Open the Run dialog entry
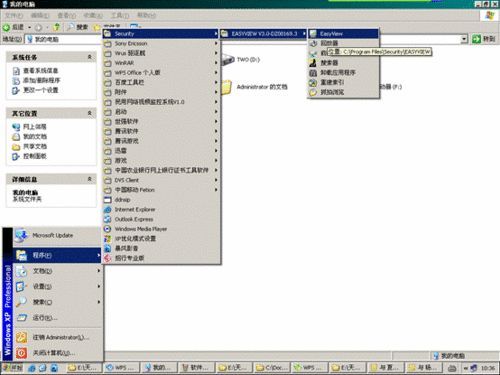 (x=57, y=318)
